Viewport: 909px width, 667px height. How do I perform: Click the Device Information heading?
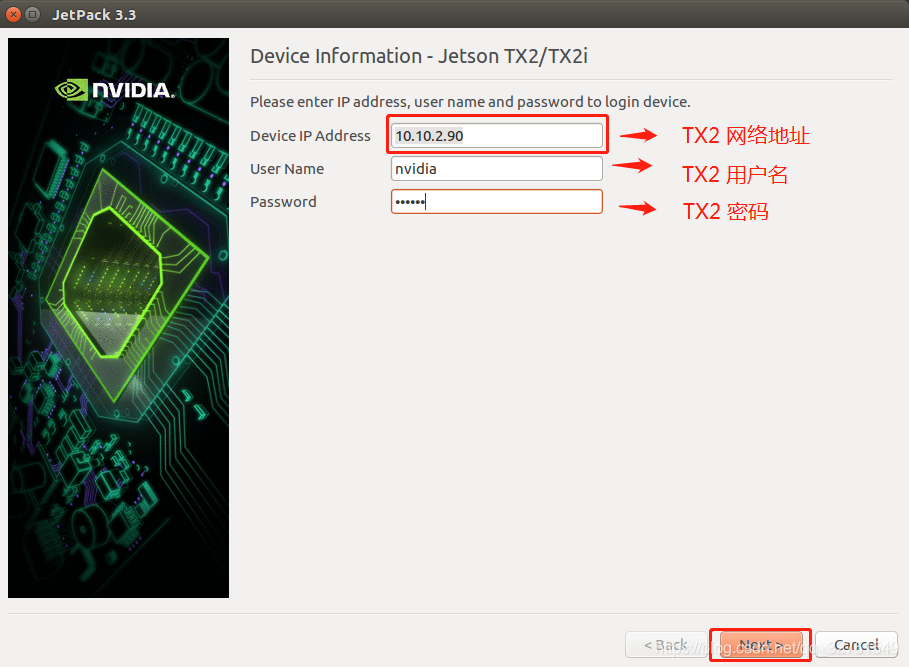[419, 56]
